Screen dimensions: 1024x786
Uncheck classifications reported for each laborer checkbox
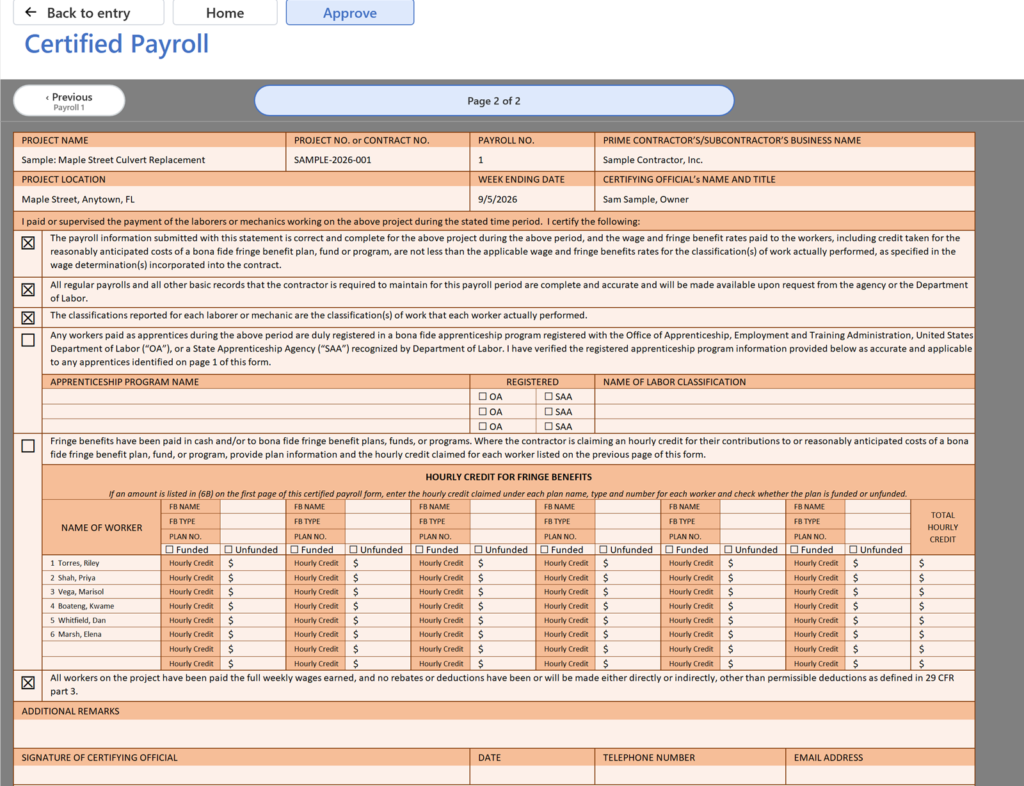[x=28, y=317]
